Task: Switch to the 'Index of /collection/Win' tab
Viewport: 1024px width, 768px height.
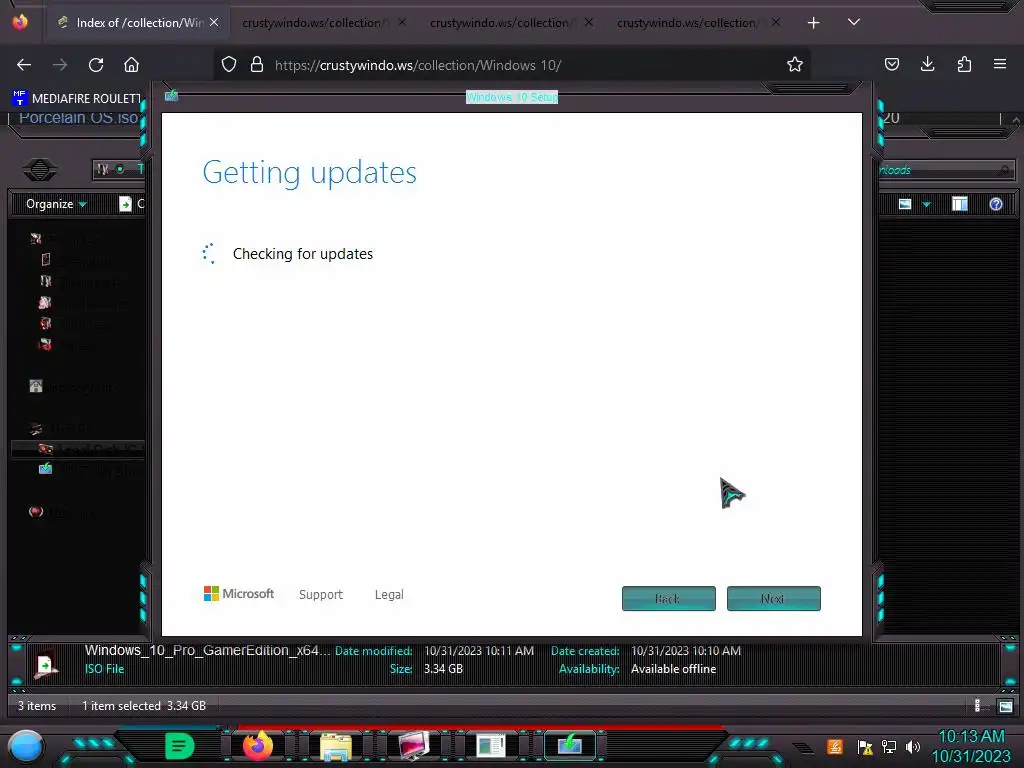Action: 138,23
